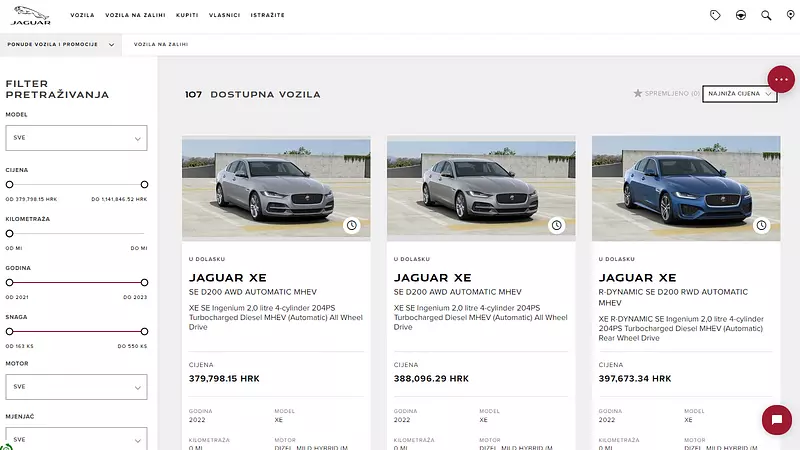Open the Najniža cijena sort dropdown
Viewport: 800px width, 450px height.
tap(740, 94)
